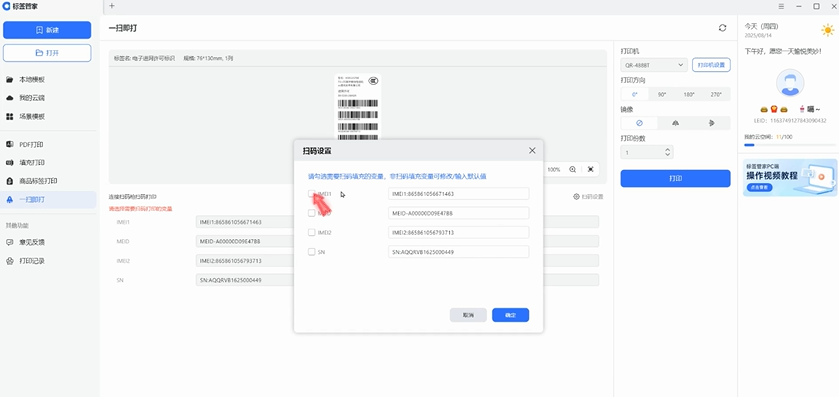The width and height of the screenshot is (839, 397).
Task: Click the 打开 open file button
Action: click(47, 53)
